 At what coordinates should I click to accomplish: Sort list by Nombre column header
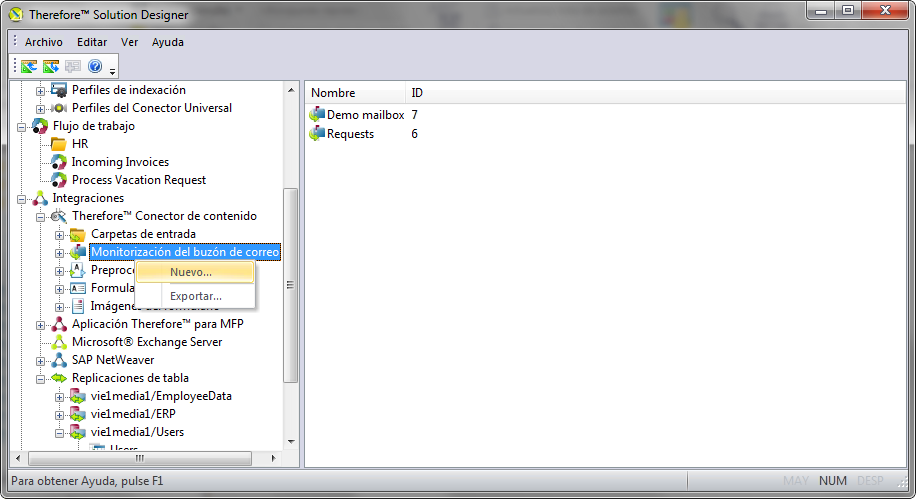click(x=356, y=93)
